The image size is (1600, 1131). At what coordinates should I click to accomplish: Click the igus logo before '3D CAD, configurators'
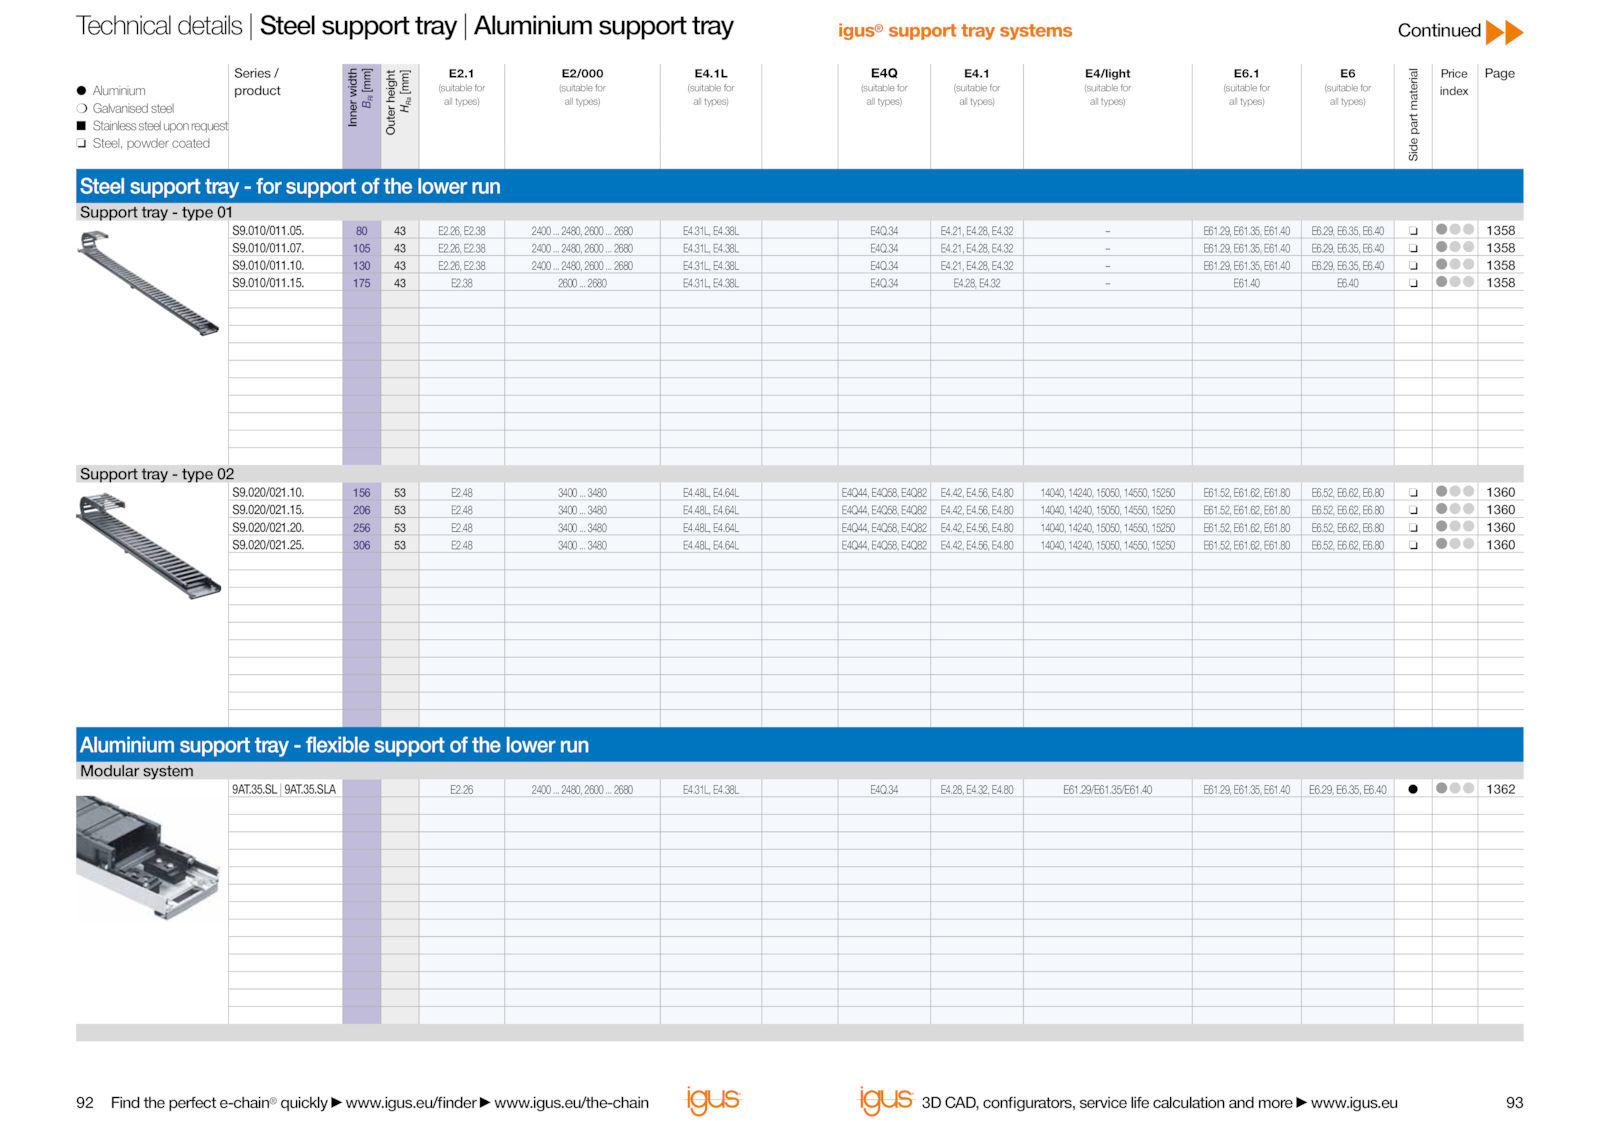(x=886, y=1100)
